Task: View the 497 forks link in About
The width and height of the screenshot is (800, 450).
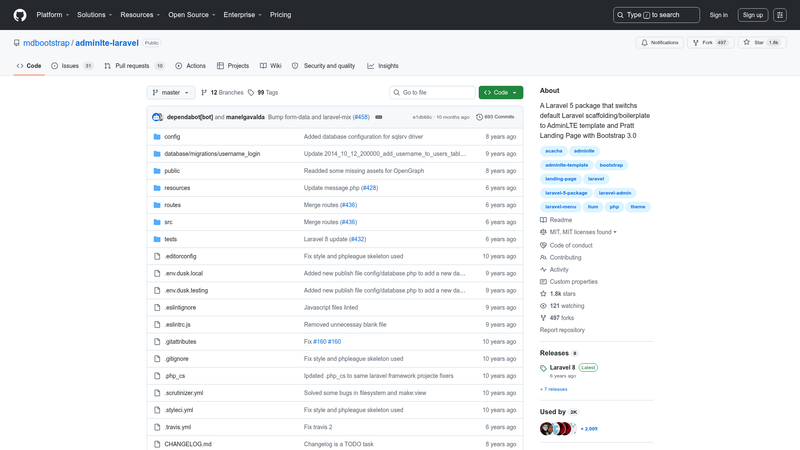Action: (x=557, y=318)
